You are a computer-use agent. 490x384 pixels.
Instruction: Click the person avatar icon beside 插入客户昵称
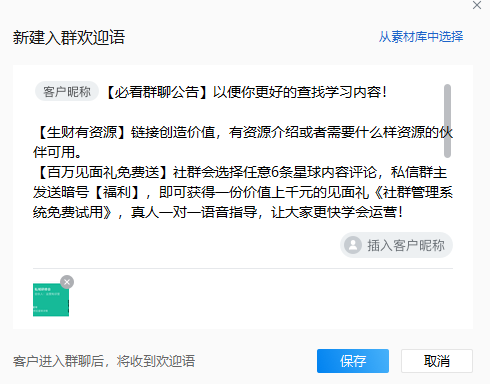353,245
